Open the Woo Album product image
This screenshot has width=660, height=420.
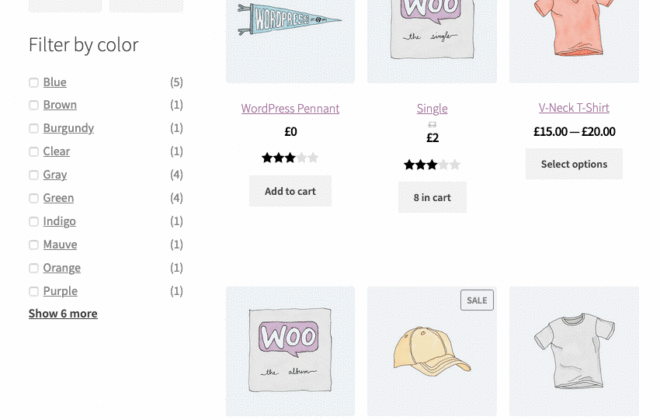pos(290,351)
